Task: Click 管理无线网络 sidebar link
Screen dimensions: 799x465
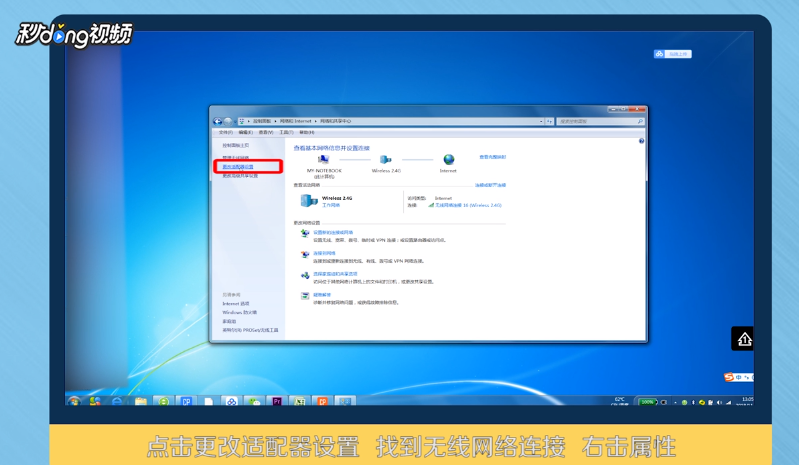Action: coord(235,158)
